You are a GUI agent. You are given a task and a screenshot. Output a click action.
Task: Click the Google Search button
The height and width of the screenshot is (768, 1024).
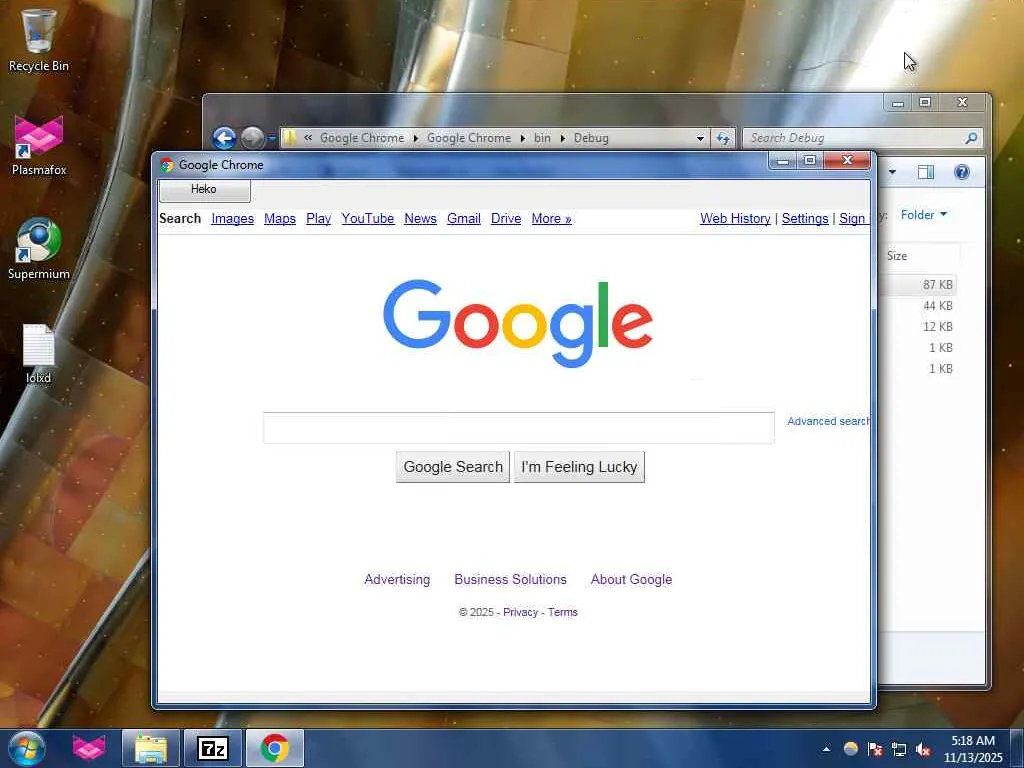coord(453,467)
